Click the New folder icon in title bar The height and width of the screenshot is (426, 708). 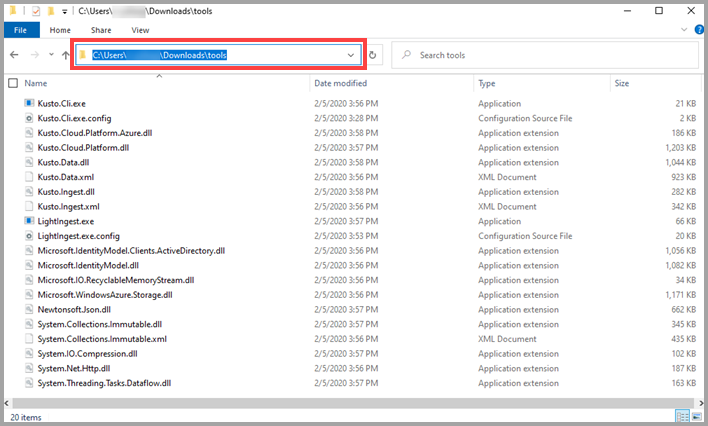pos(51,10)
